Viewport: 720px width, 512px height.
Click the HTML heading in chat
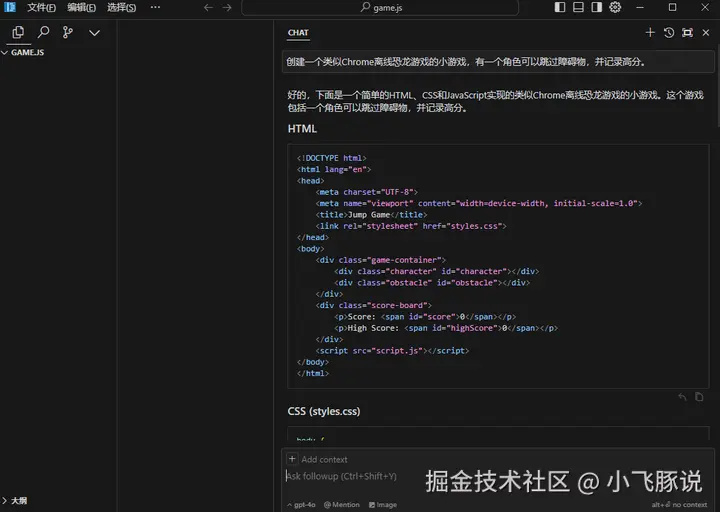pos(302,129)
